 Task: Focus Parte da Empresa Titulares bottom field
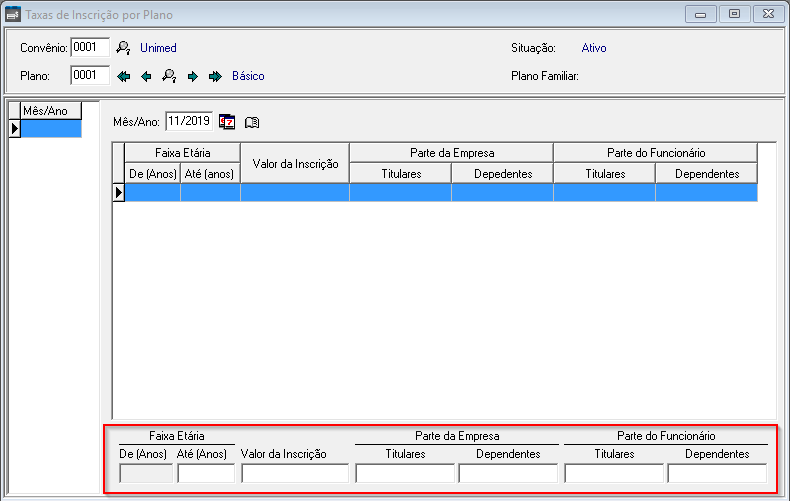tap(404, 474)
